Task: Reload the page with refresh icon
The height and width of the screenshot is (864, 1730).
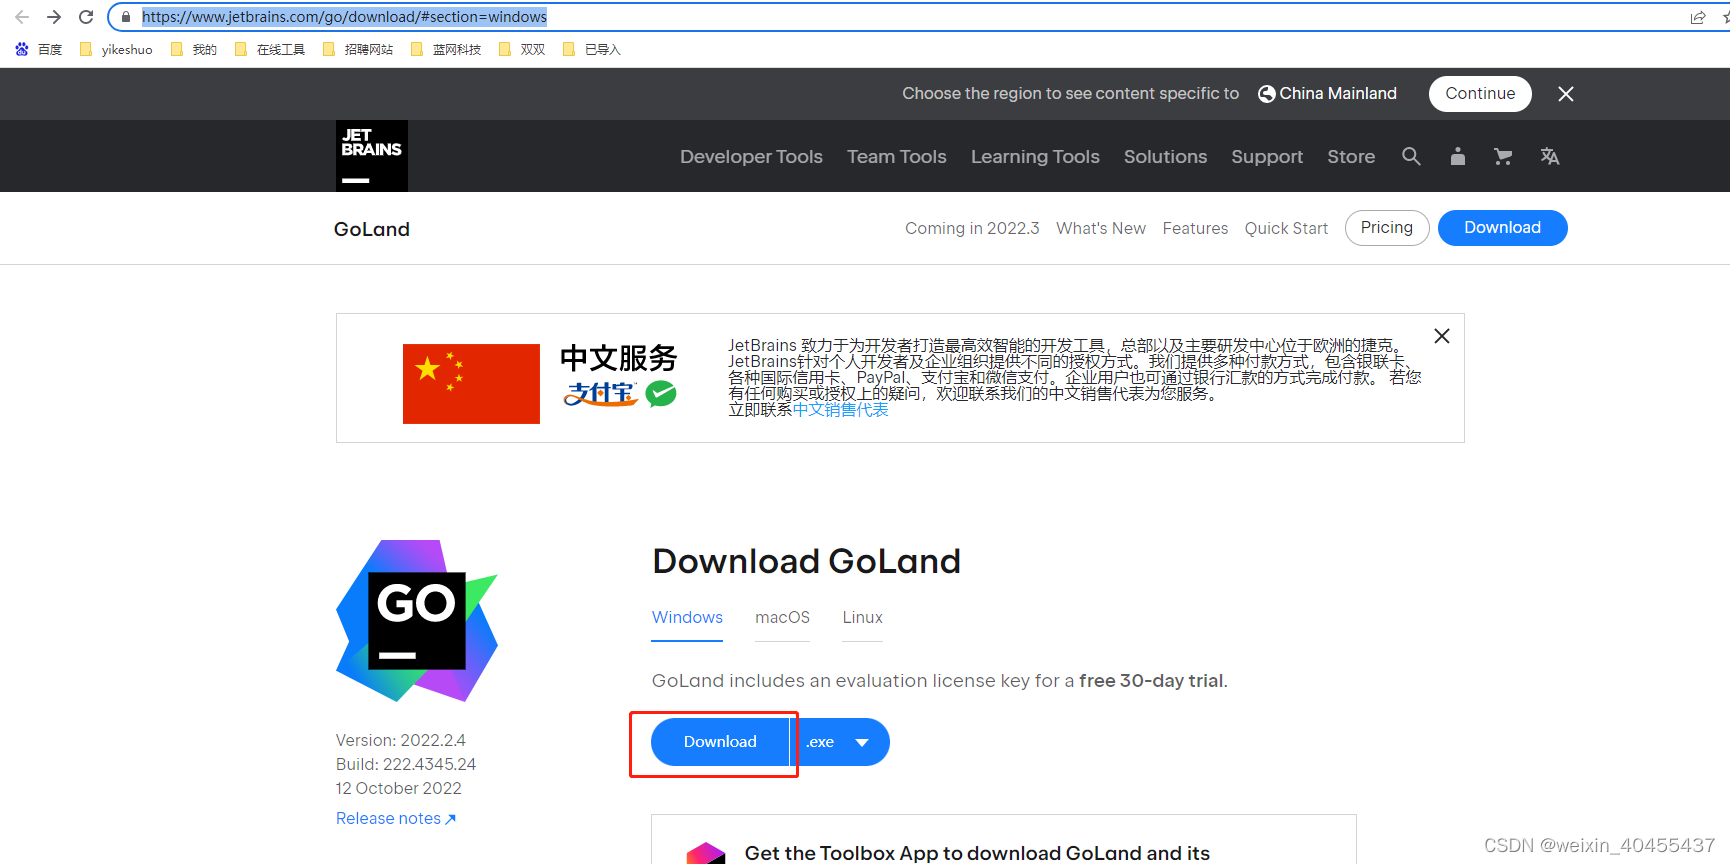Action: coord(86,17)
